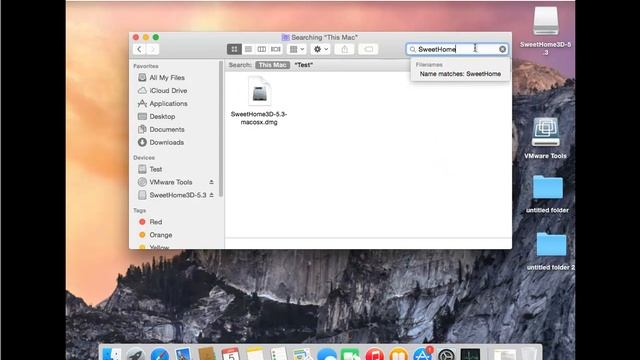Open Calendar from the Dock
Image resolution: width=640 pixels, height=360 pixels.
click(231, 354)
